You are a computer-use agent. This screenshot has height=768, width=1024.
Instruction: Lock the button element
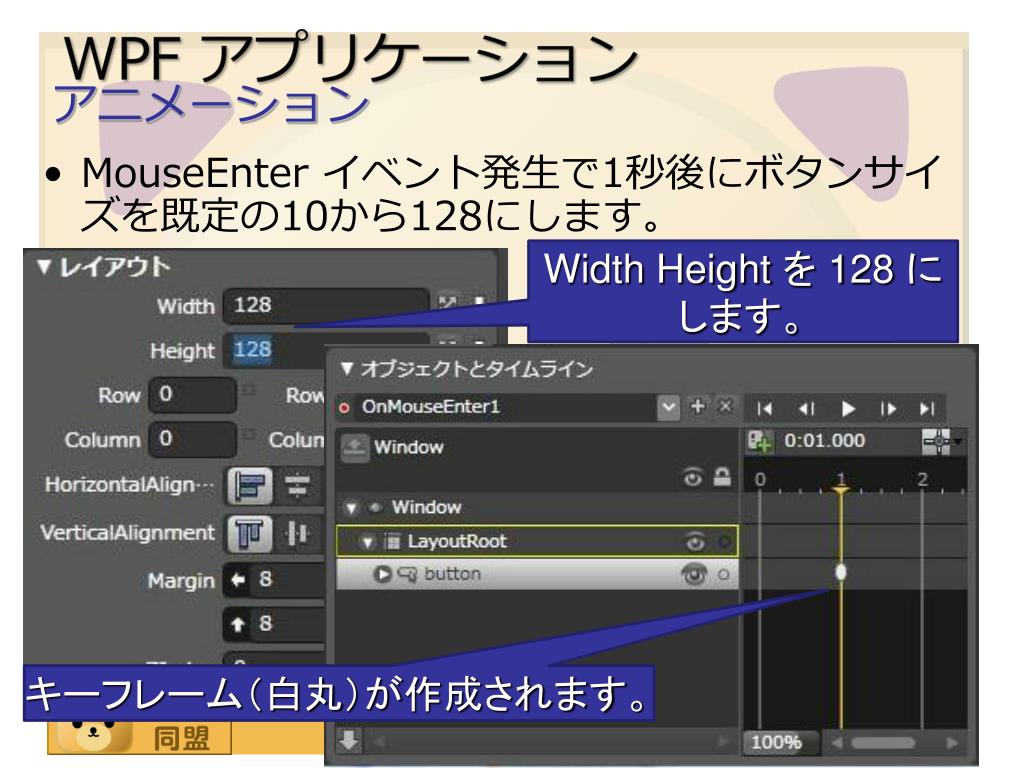(723, 575)
